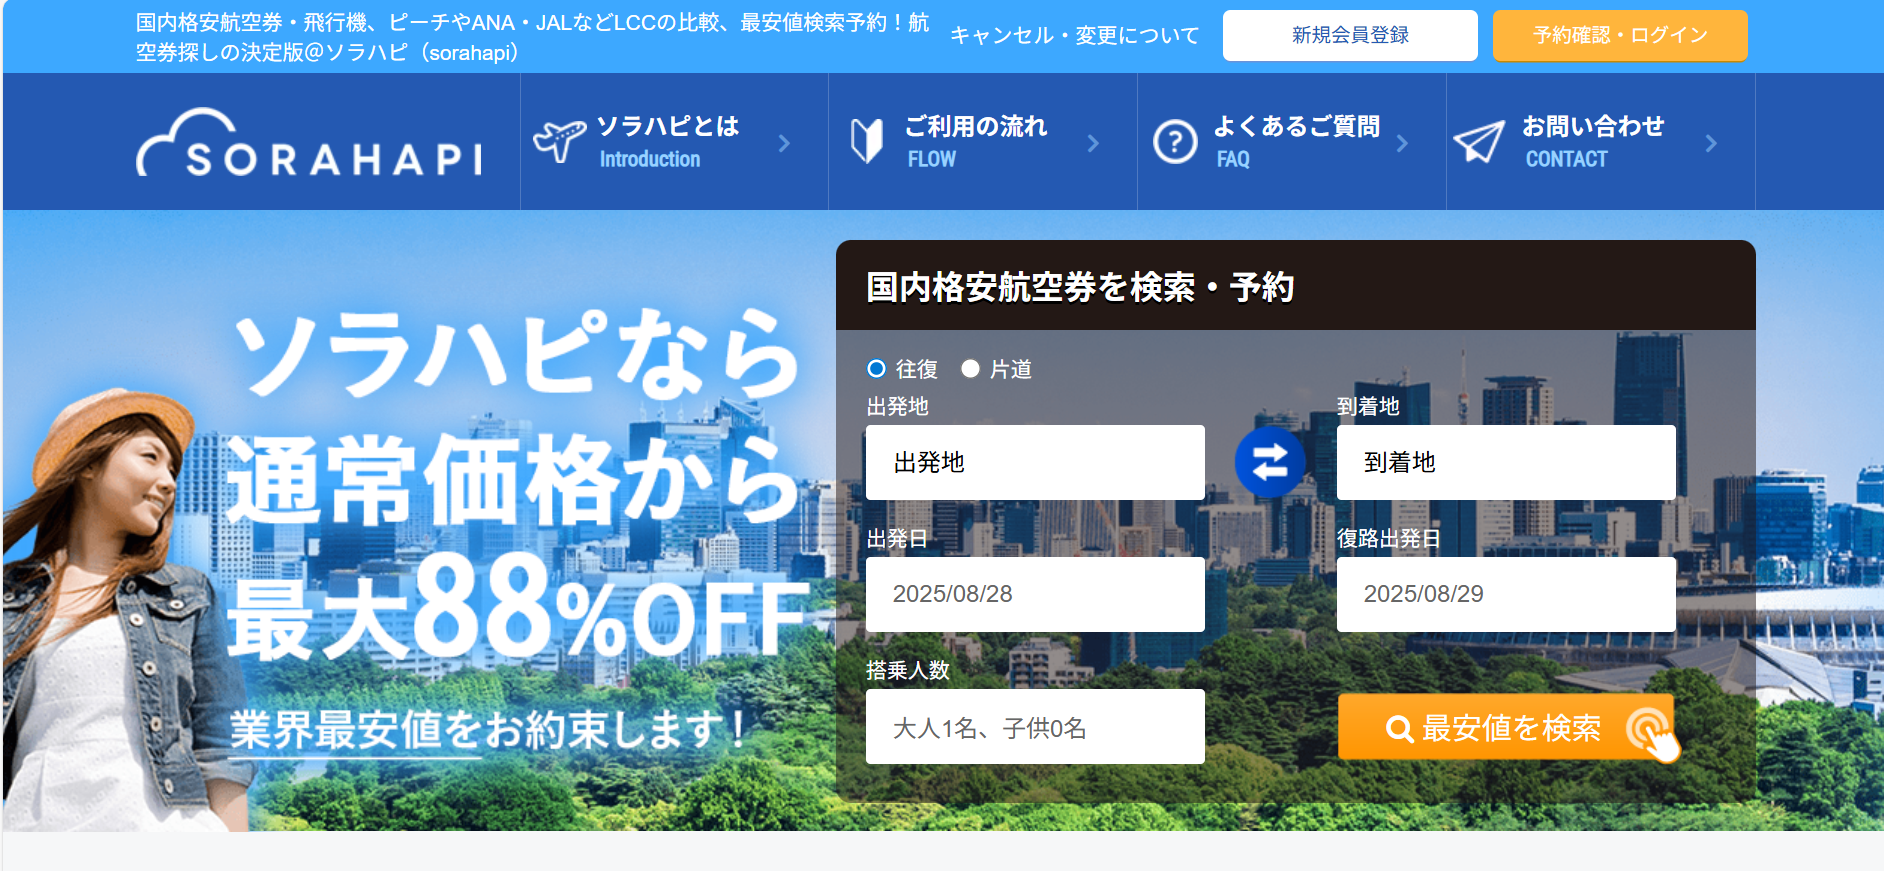Expand the お問い合わせ chevron arrow
The height and width of the screenshot is (871, 1884).
[x=1711, y=143]
